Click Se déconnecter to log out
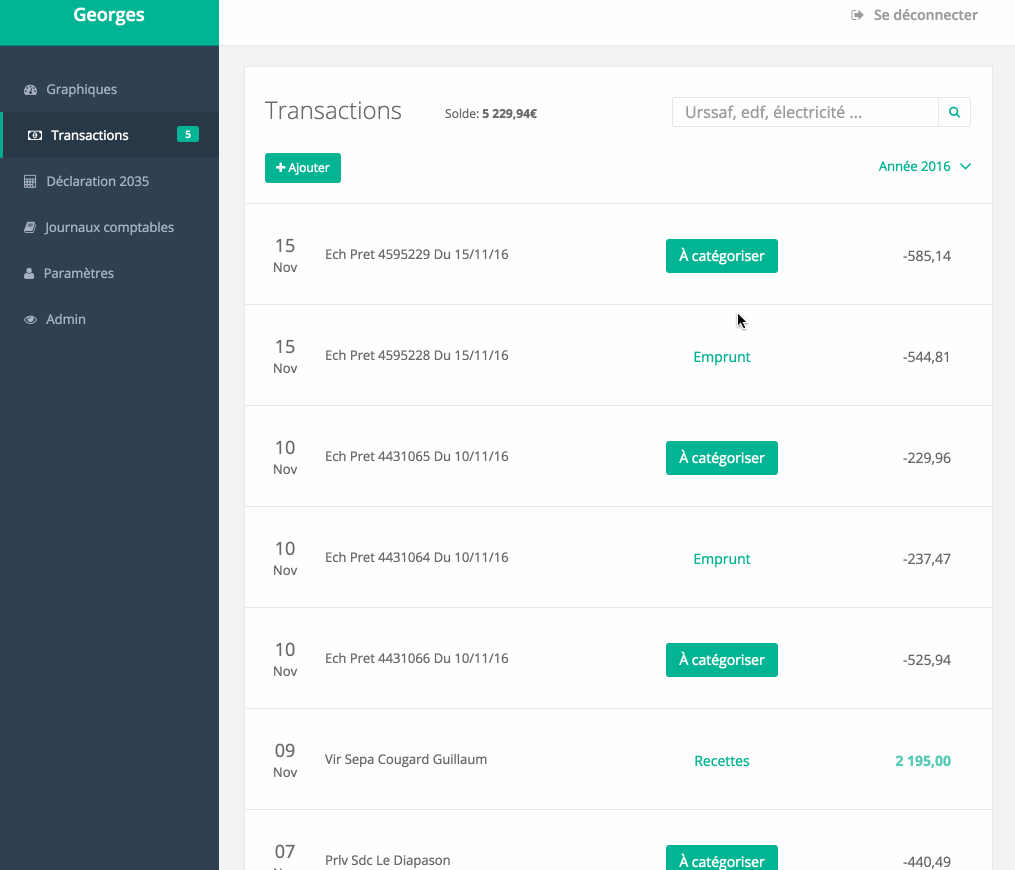The image size is (1015, 870). (925, 15)
